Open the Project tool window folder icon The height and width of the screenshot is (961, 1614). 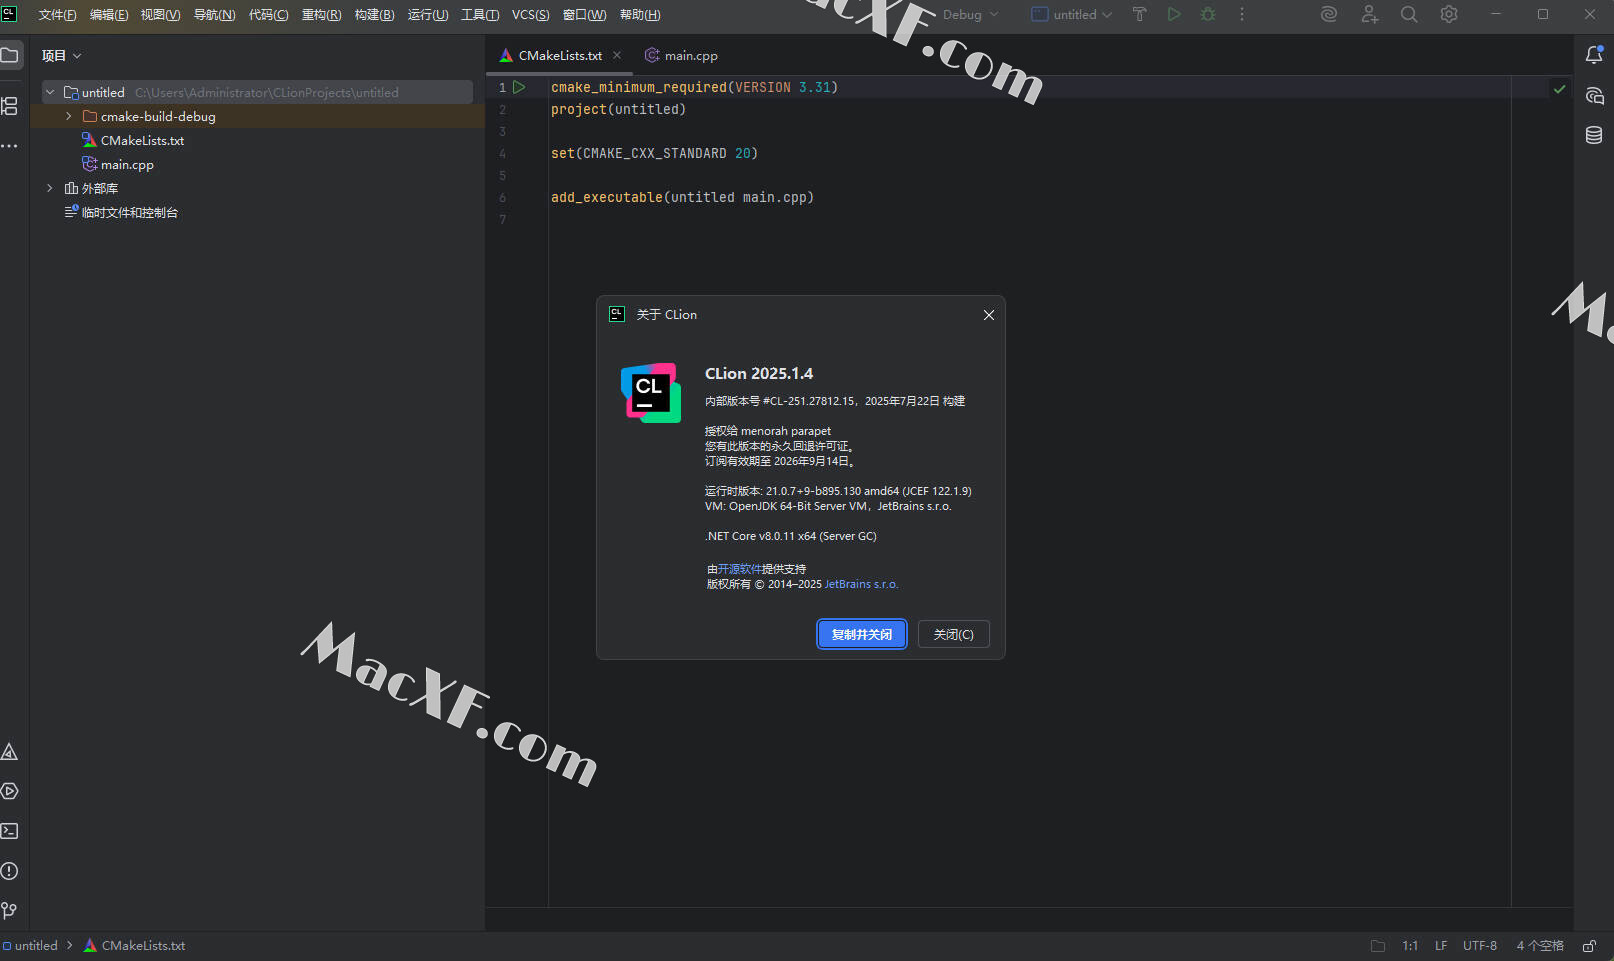coord(10,55)
